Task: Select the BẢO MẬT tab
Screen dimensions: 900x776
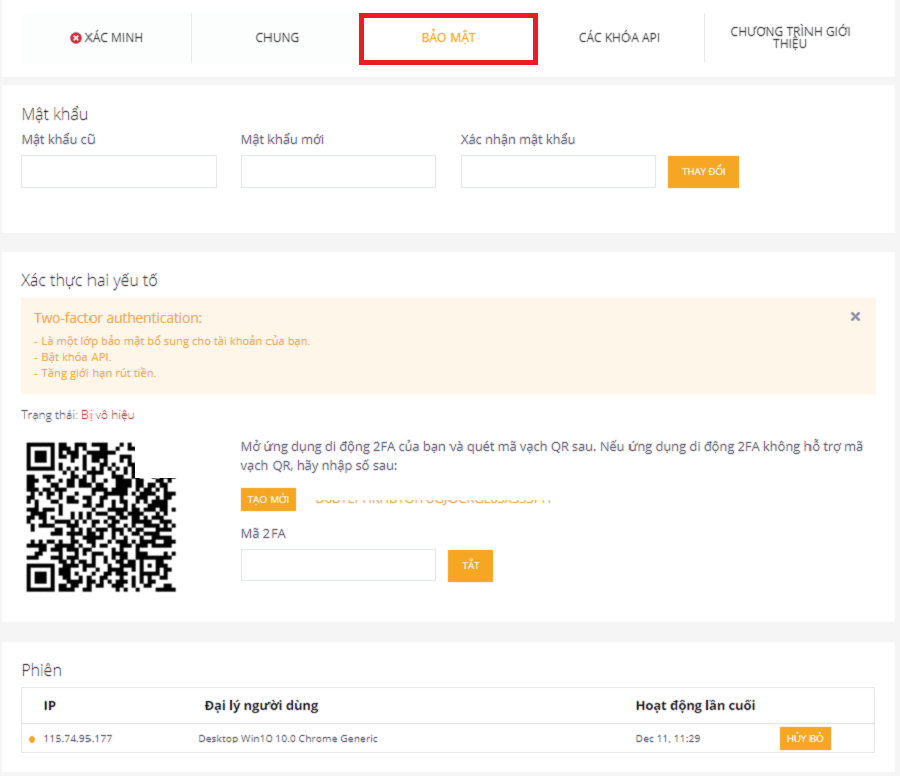Action: click(x=448, y=38)
